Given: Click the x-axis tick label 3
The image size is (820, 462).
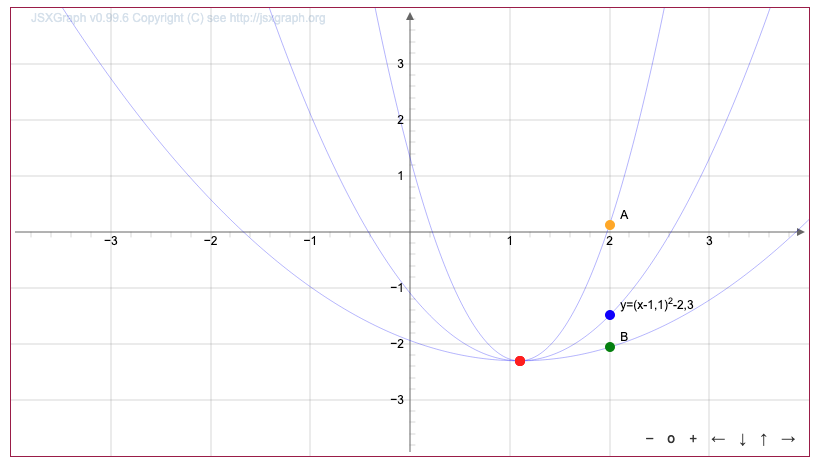Looking at the screenshot, I should [709, 242].
